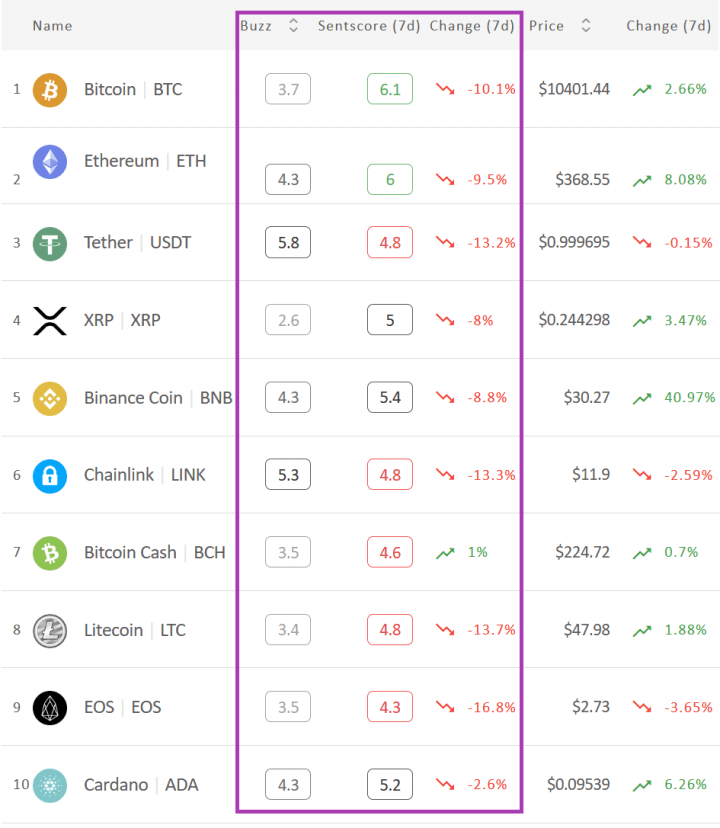Click the Bitcoin coin logo icon
The height and width of the screenshot is (828, 720).
(49, 90)
